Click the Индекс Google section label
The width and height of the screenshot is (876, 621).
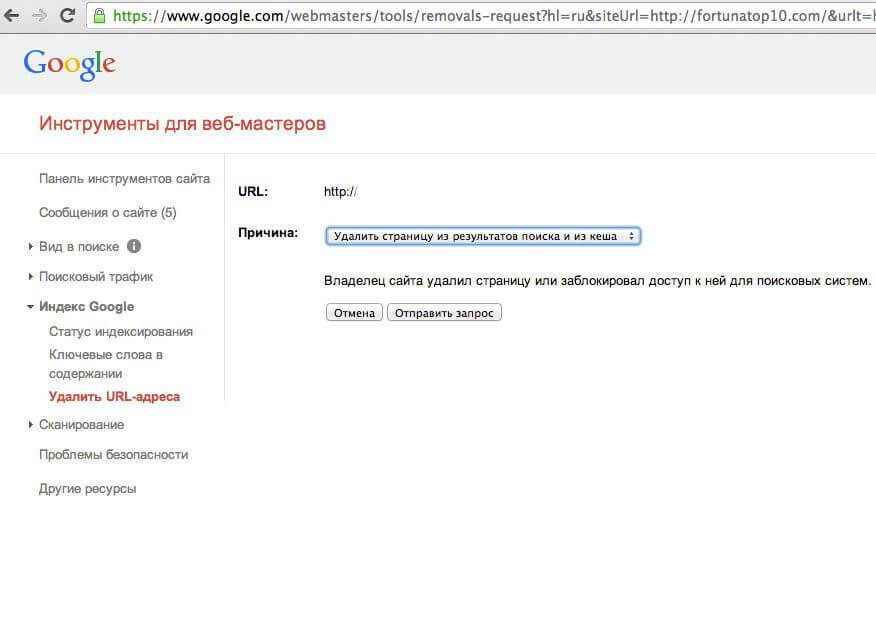87,307
